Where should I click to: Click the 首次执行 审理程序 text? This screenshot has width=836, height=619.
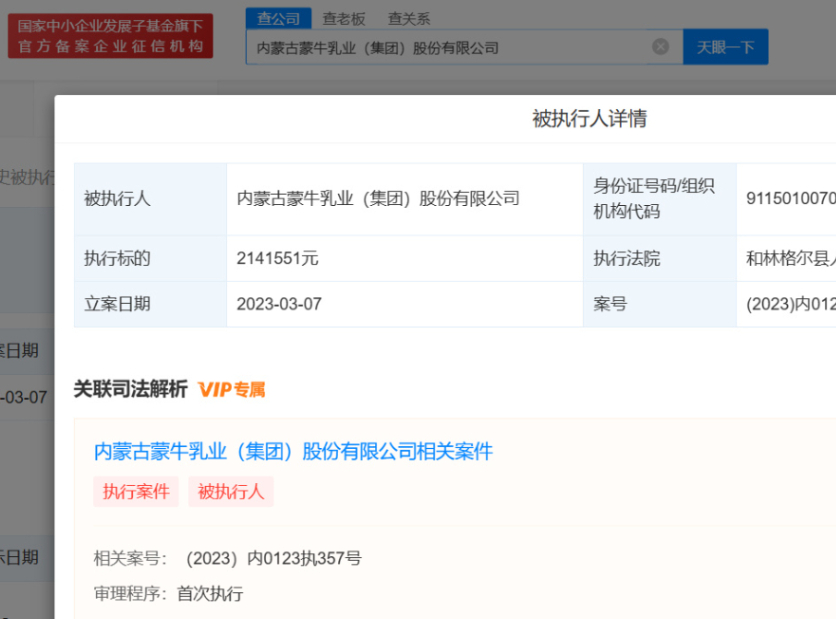click(210, 593)
